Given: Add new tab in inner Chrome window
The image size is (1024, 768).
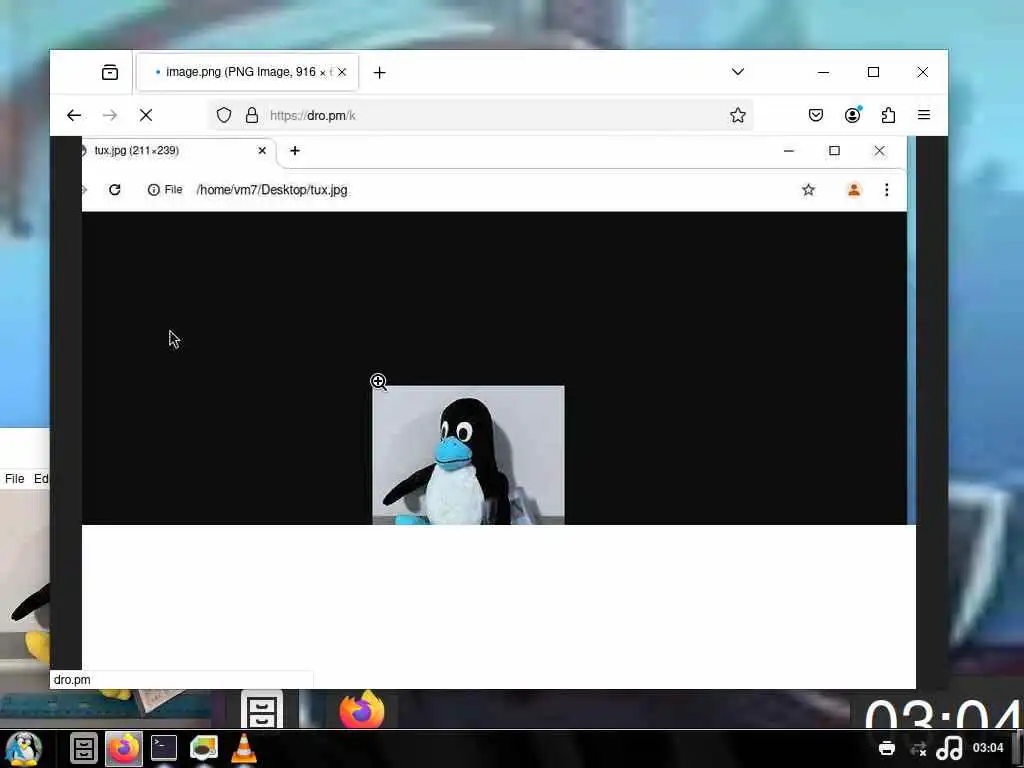Looking at the screenshot, I should [x=295, y=151].
